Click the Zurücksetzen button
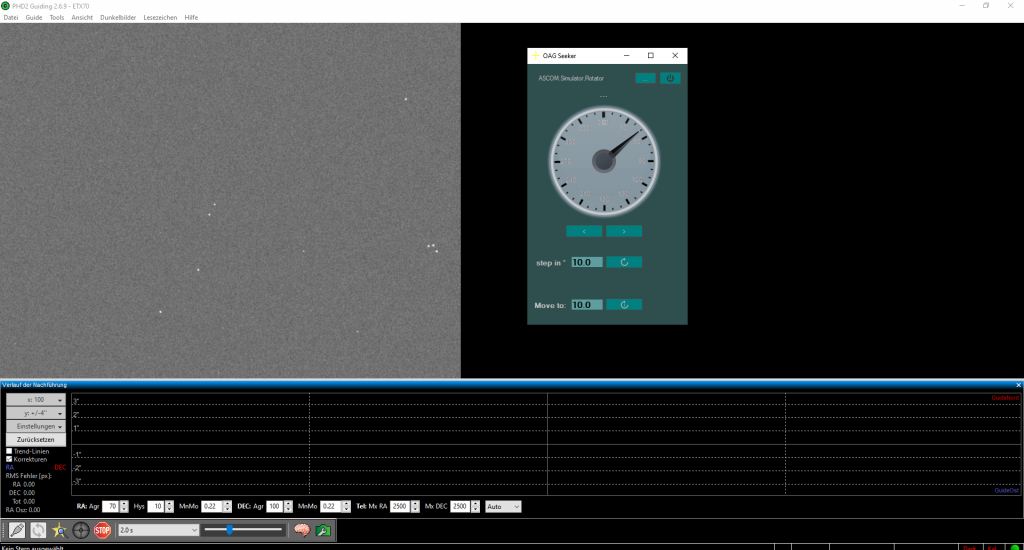The height and width of the screenshot is (550, 1024). [x=37, y=440]
